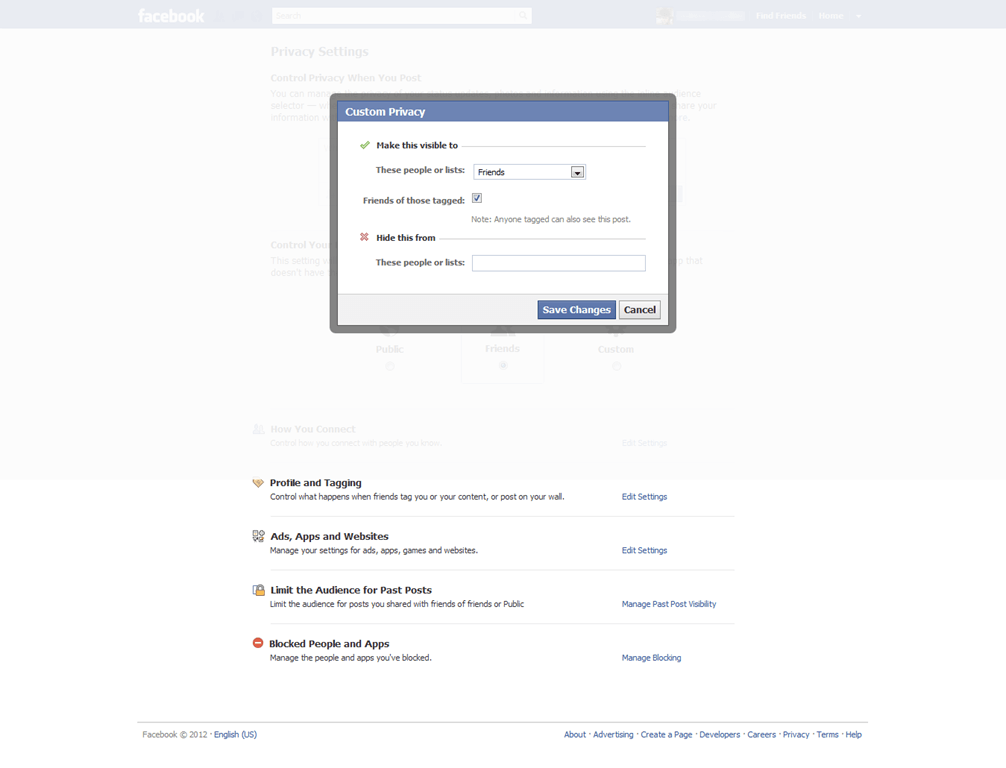
Task: Click the Careers footer link
Action: pos(762,735)
